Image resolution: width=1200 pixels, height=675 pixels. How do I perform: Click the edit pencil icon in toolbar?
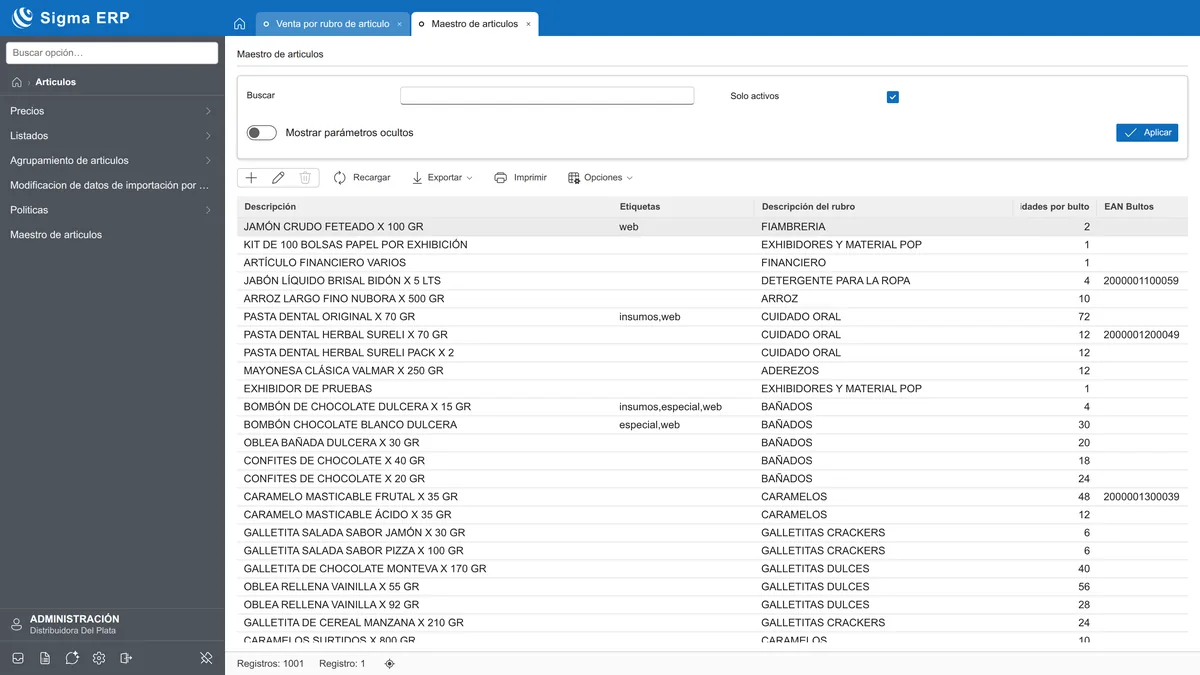point(278,177)
